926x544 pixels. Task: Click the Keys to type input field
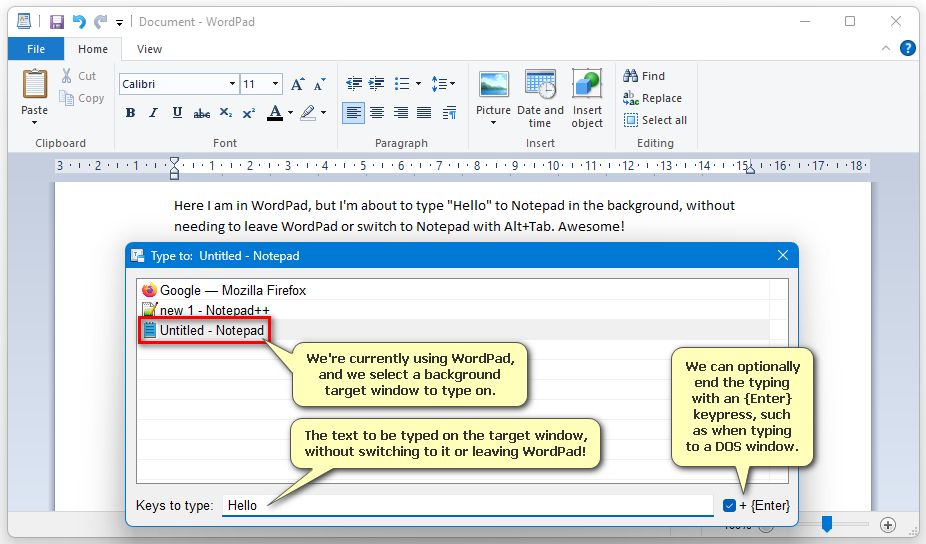click(x=466, y=506)
